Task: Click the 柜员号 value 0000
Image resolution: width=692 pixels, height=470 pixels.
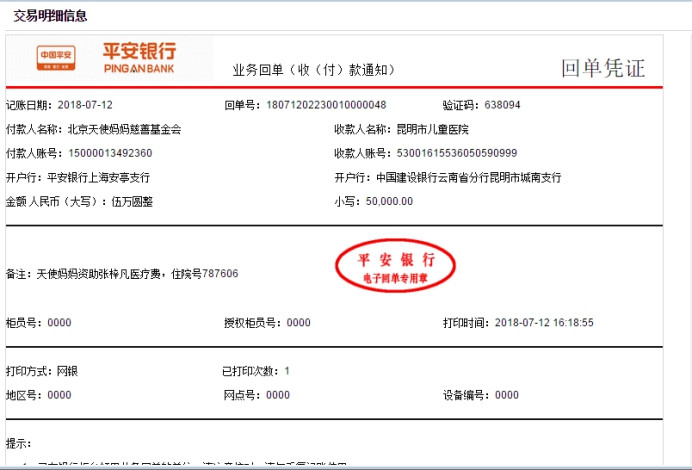Action: [59, 323]
